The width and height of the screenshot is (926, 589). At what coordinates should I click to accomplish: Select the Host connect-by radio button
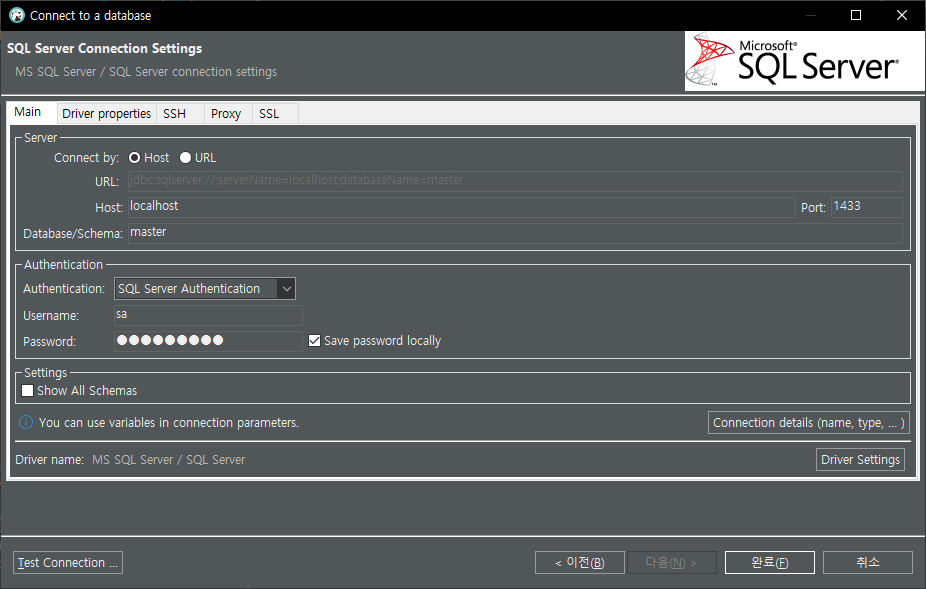tap(134, 158)
